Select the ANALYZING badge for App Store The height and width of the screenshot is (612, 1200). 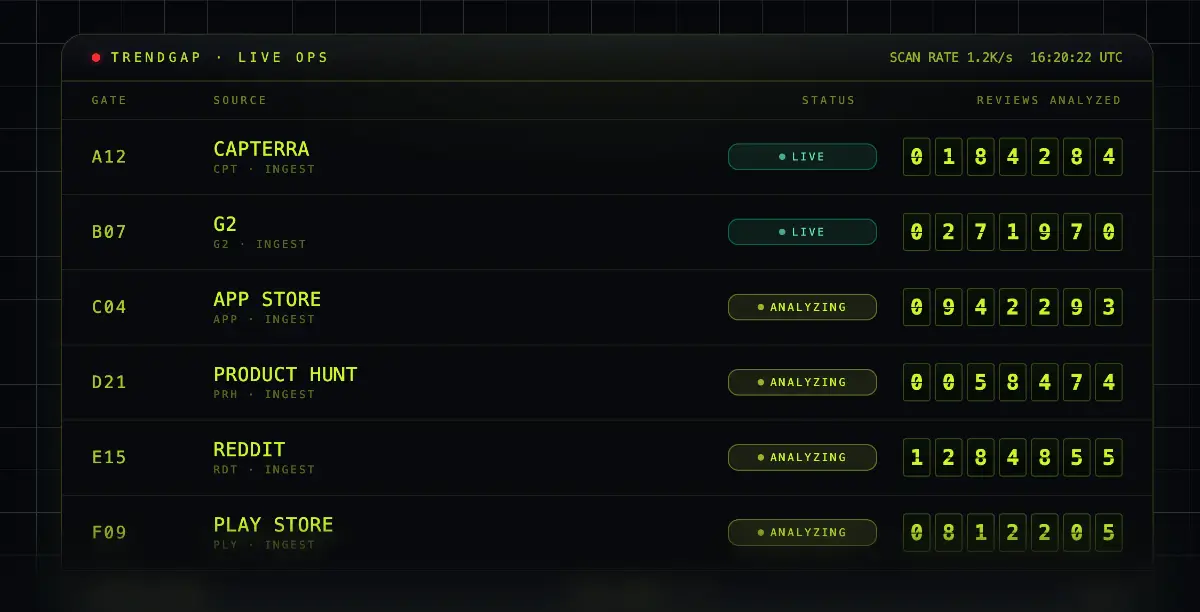click(x=802, y=307)
